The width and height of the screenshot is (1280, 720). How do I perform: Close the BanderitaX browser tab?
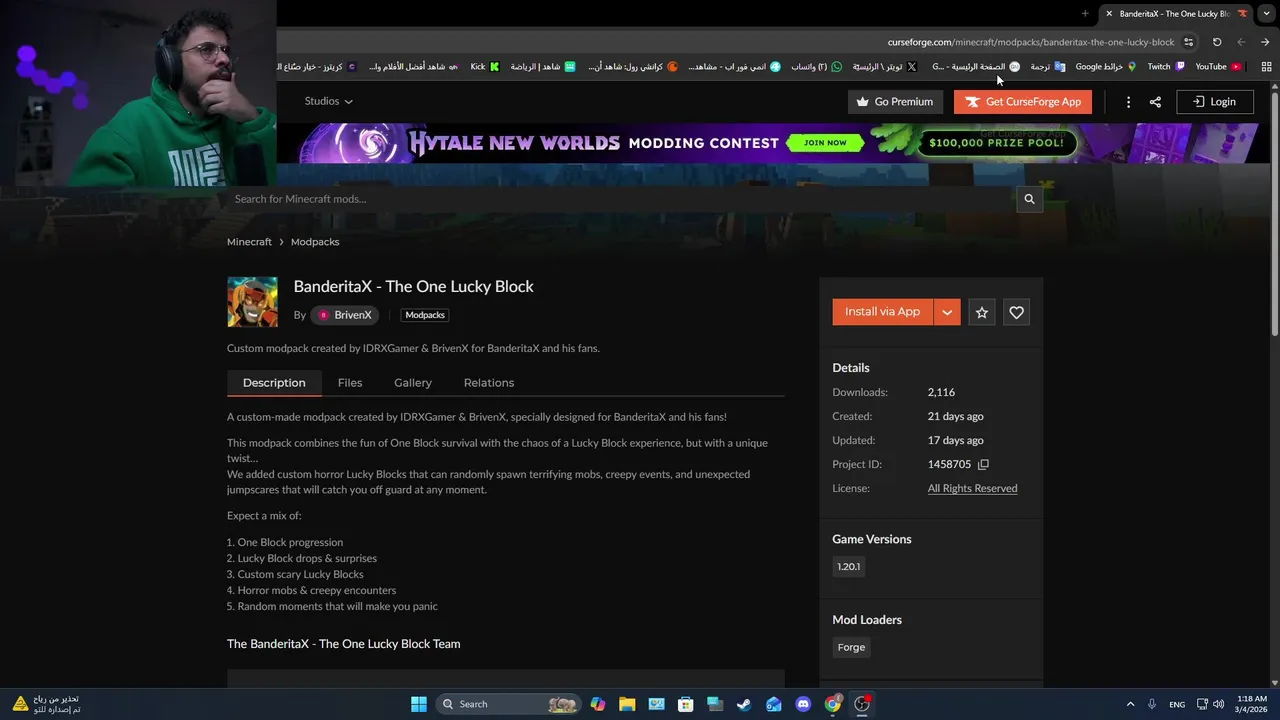1109,14
